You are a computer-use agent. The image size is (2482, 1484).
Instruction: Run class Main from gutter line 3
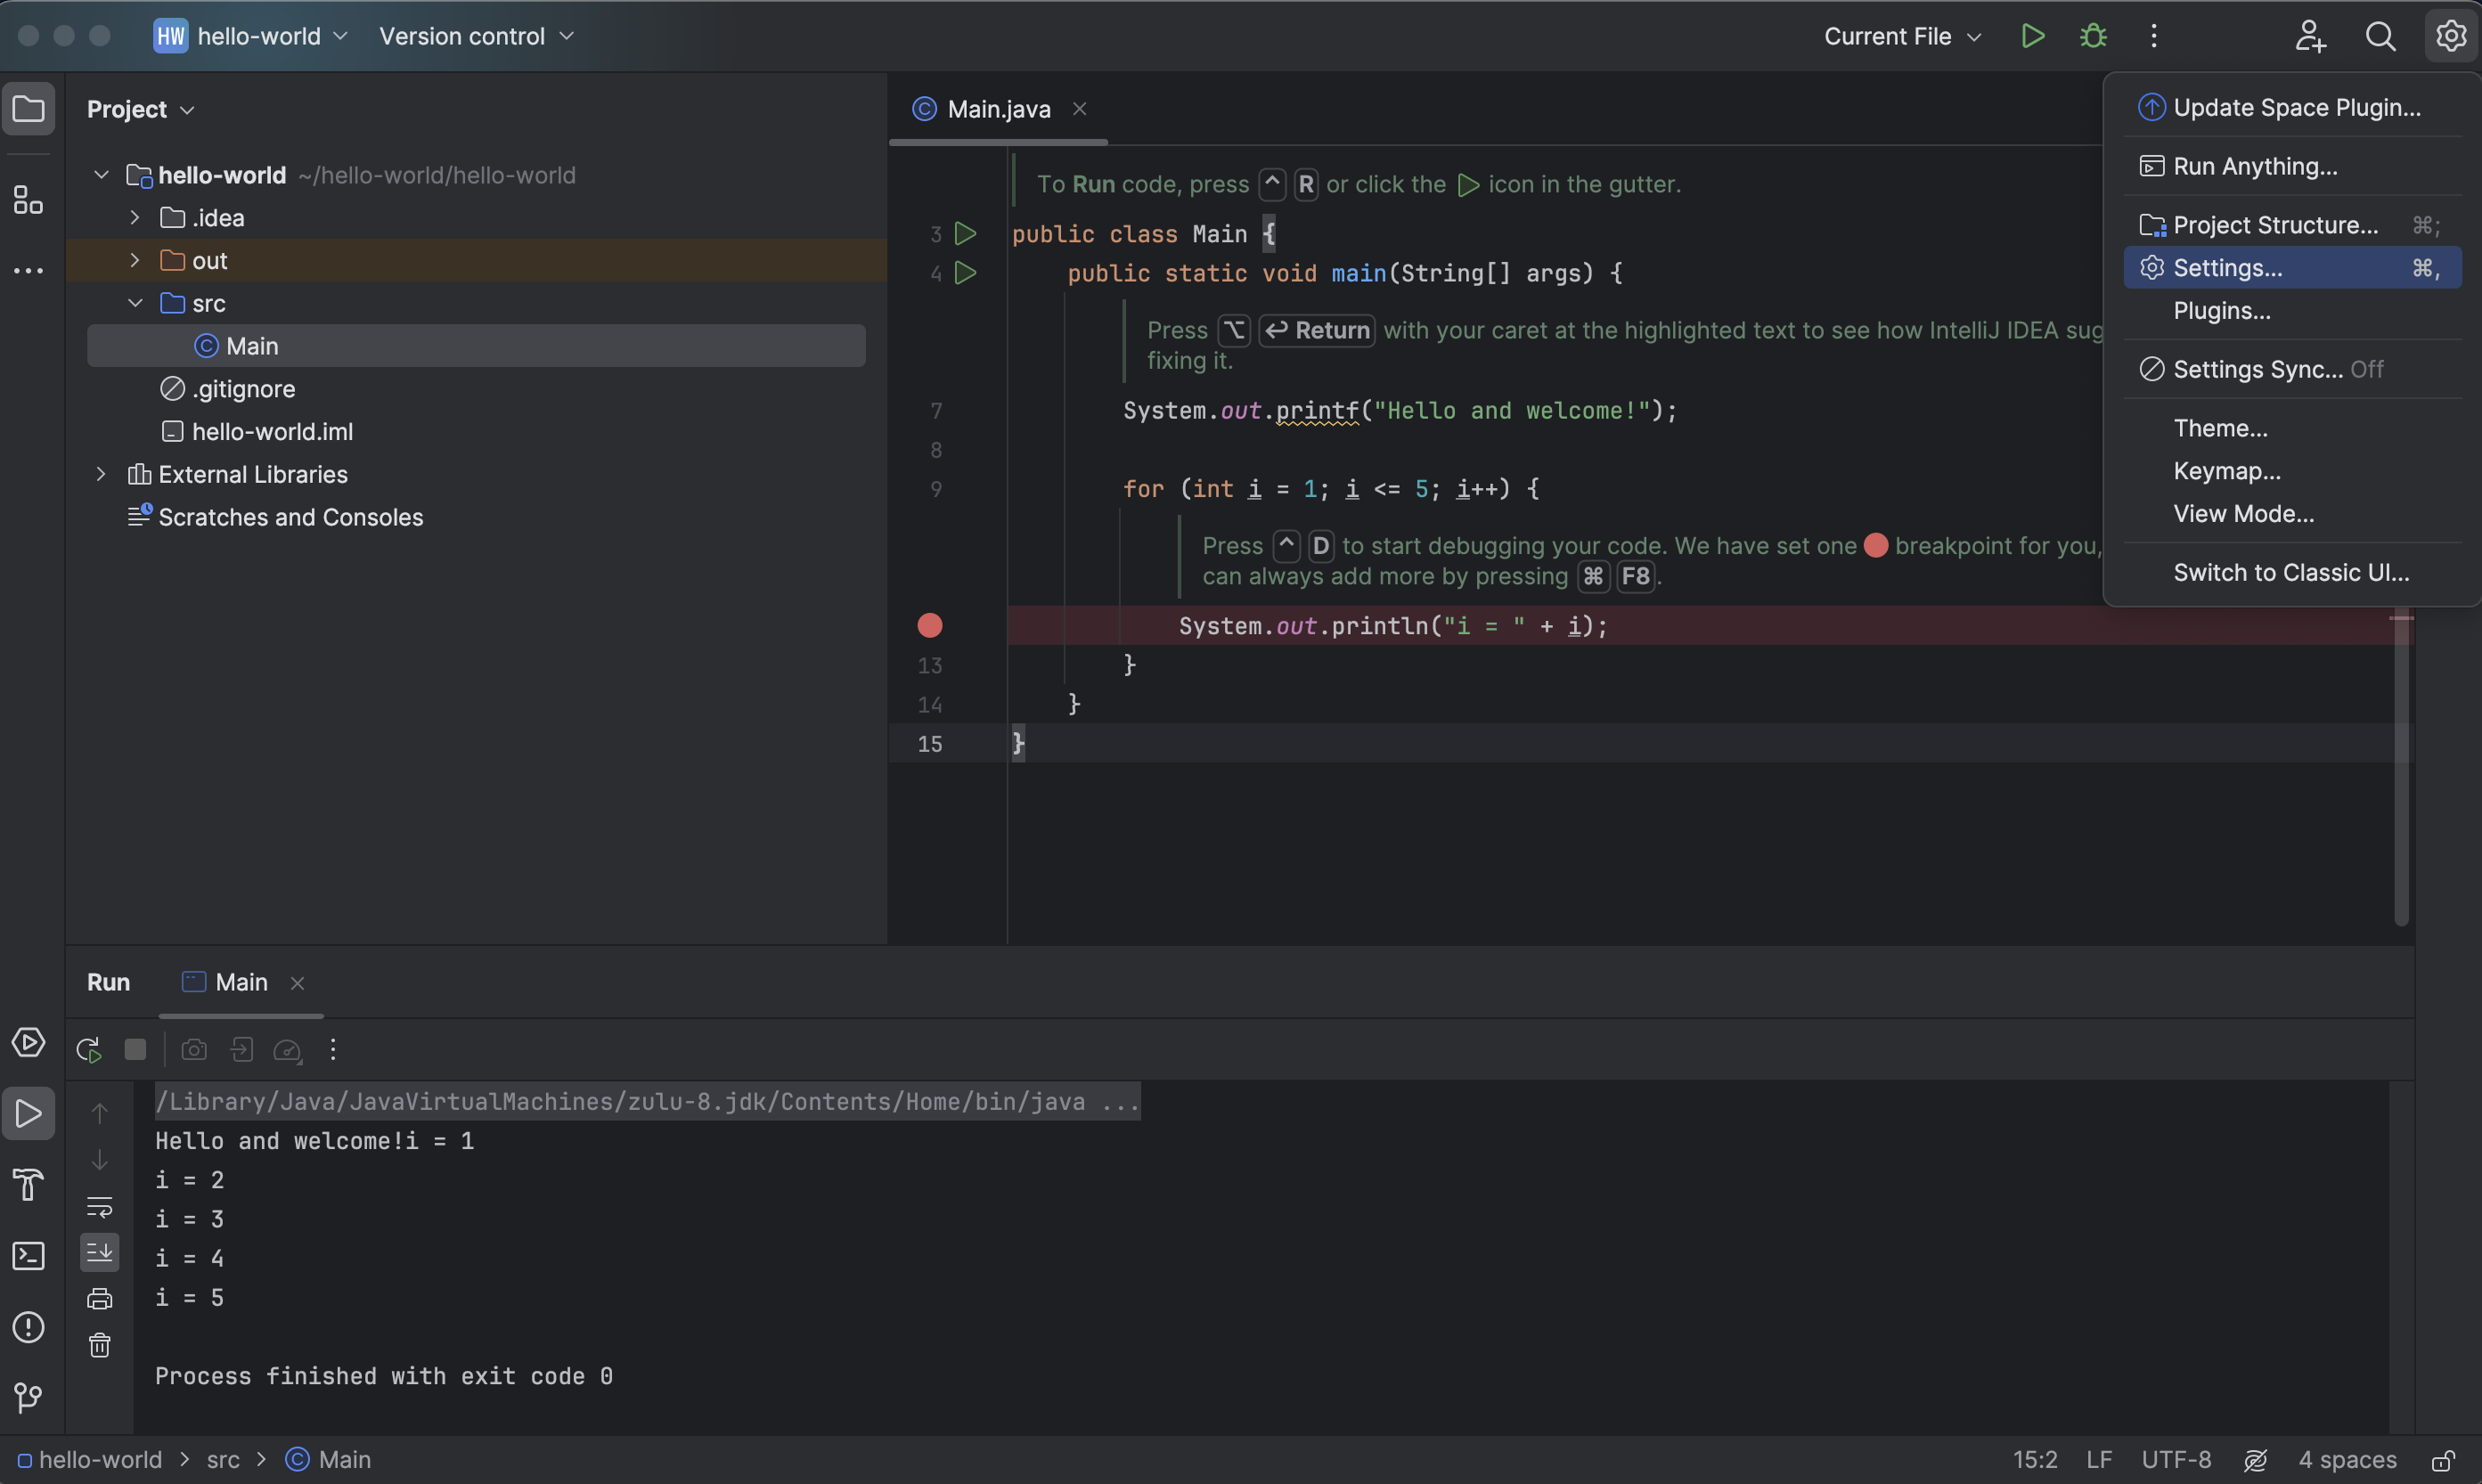tap(965, 233)
